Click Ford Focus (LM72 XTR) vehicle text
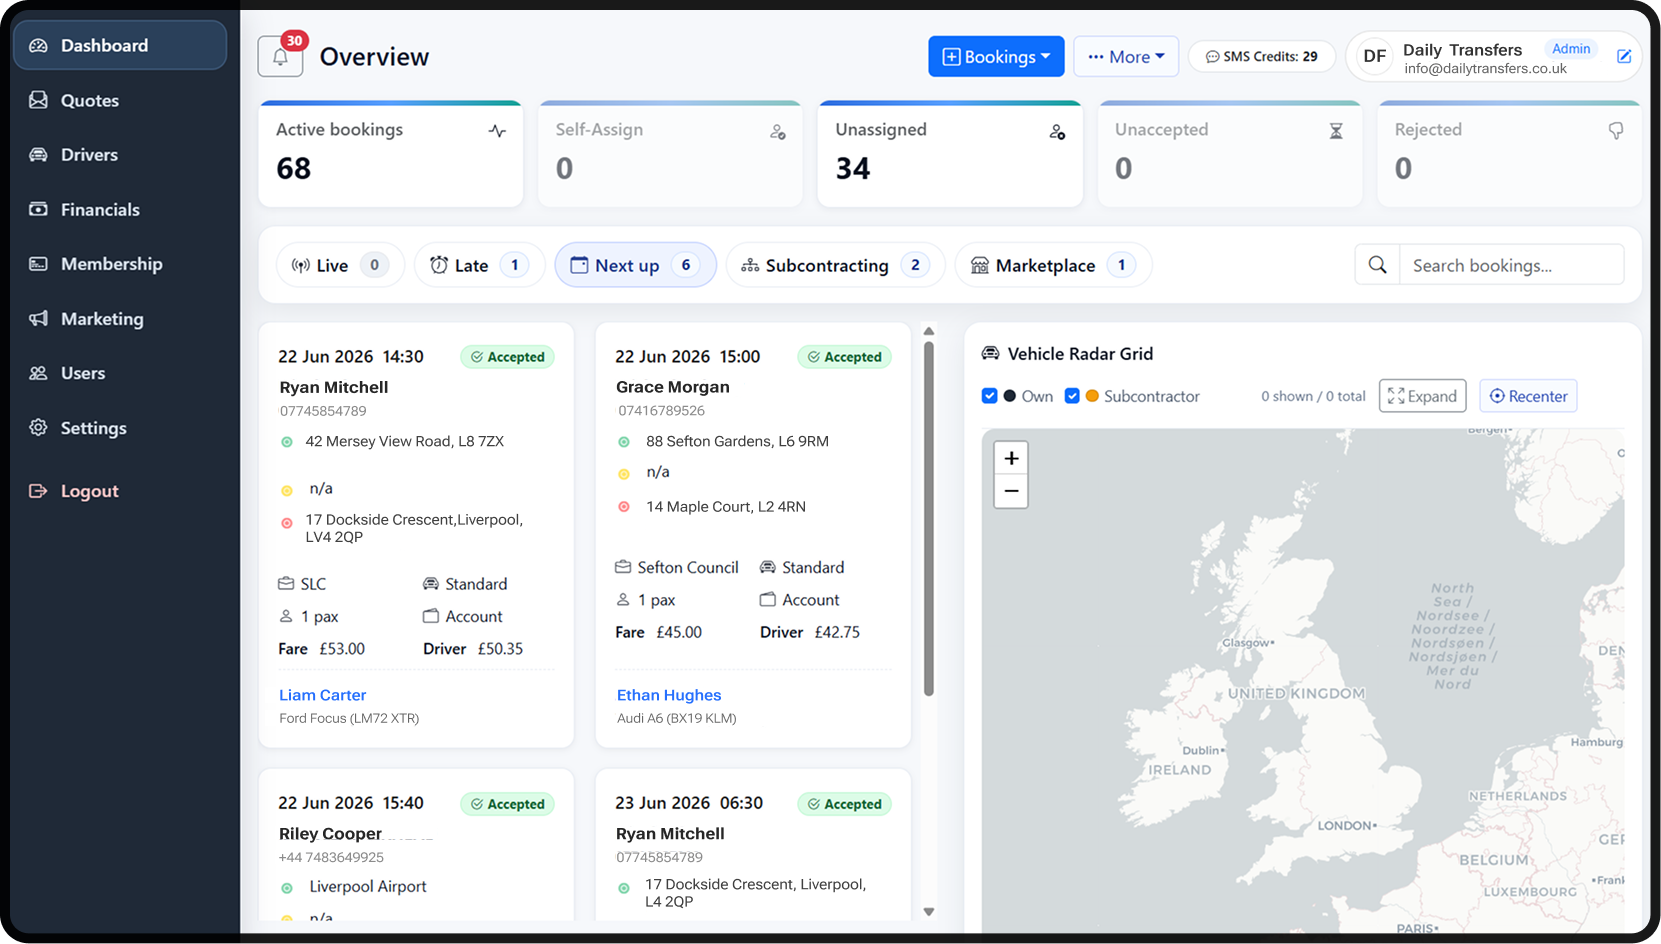The image size is (1661, 944). (x=349, y=718)
